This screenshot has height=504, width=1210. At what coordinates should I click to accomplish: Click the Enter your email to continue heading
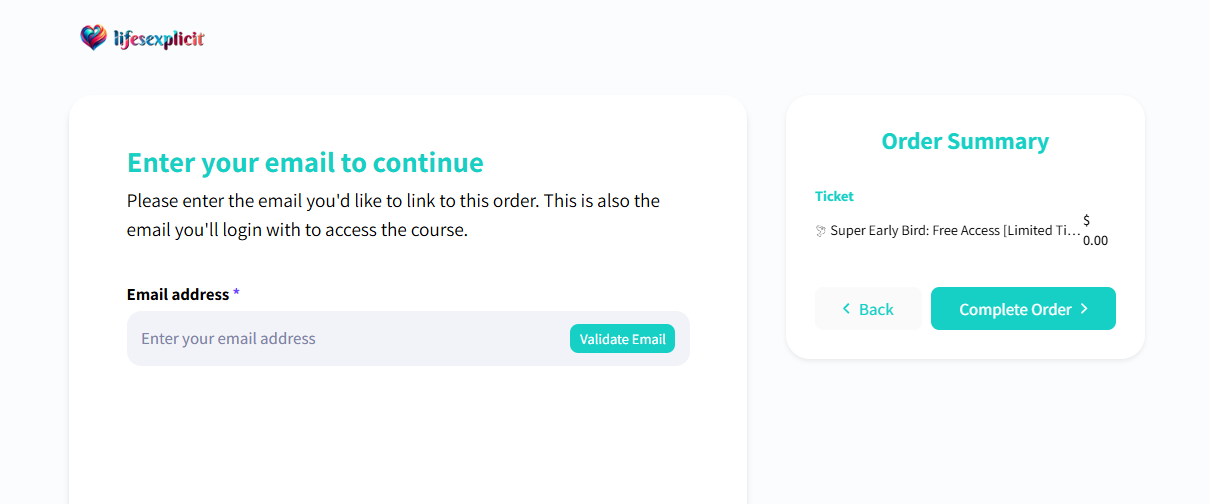click(x=305, y=162)
